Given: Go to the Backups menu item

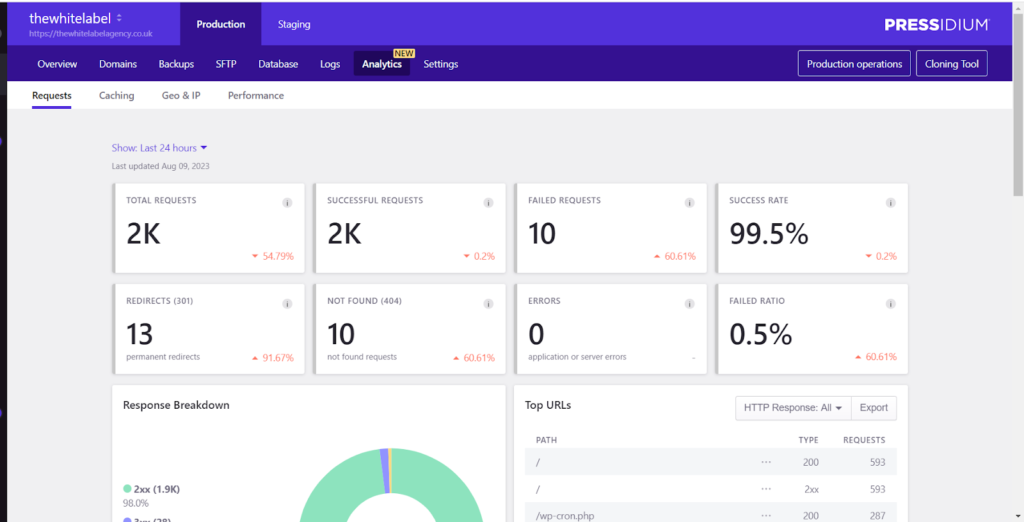Looking at the screenshot, I should [176, 64].
